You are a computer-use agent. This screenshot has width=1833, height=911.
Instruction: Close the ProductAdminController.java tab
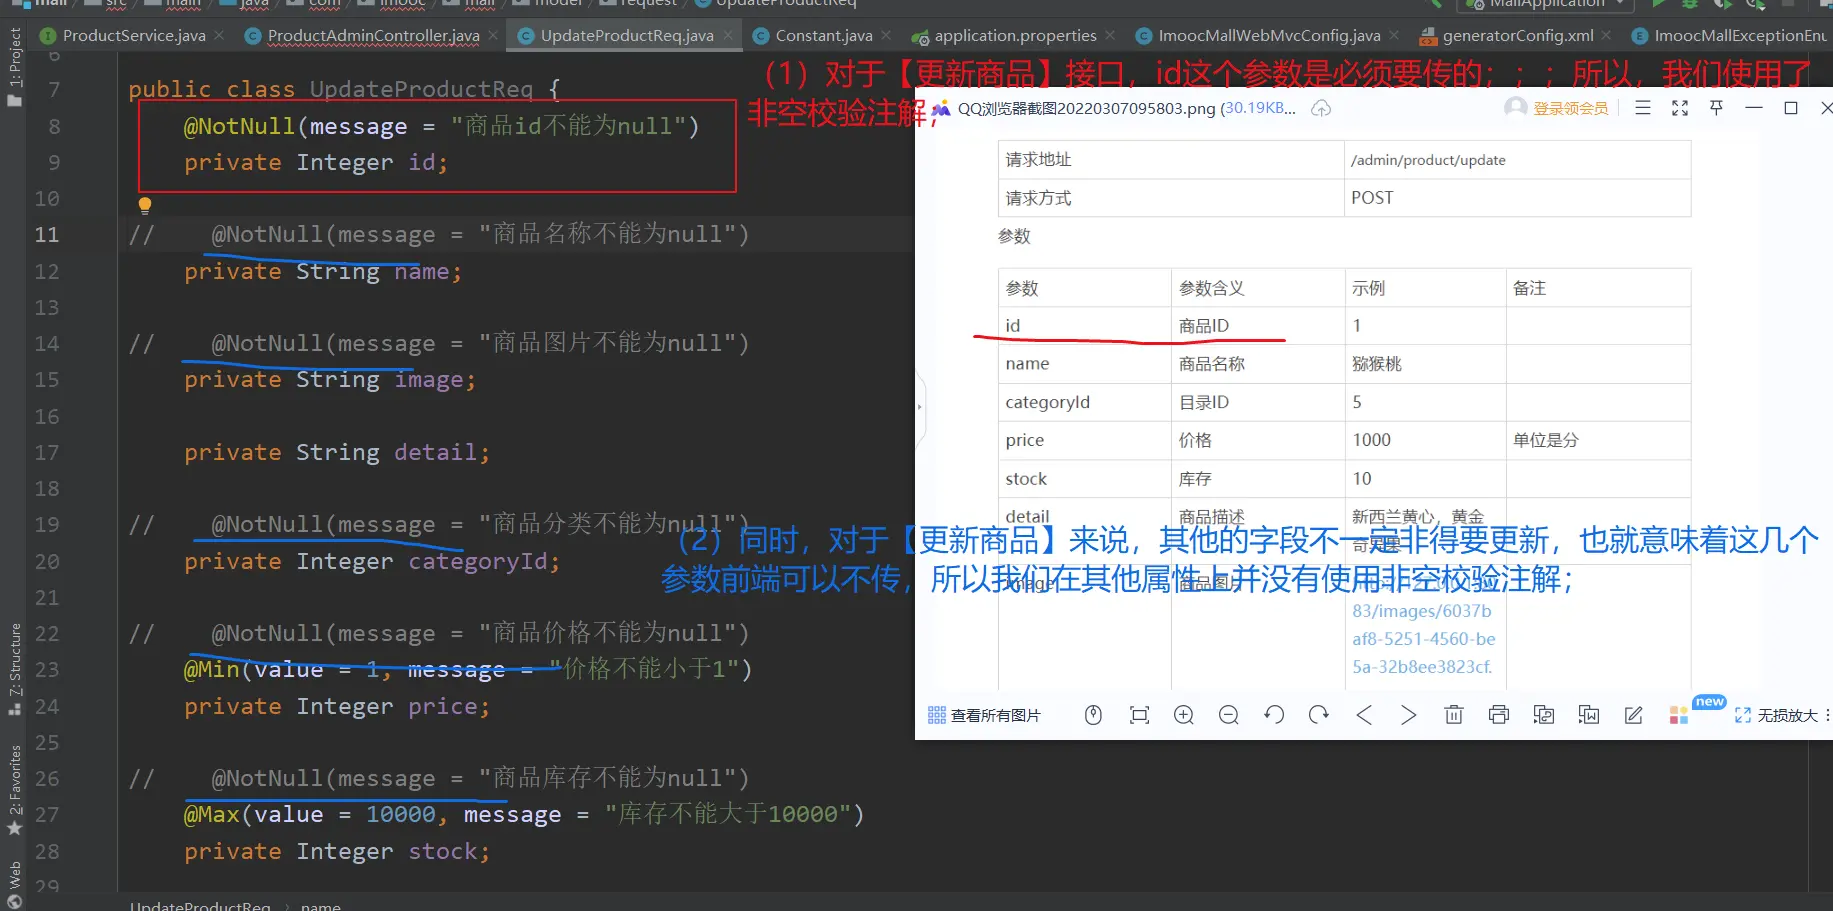coord(493,36)
